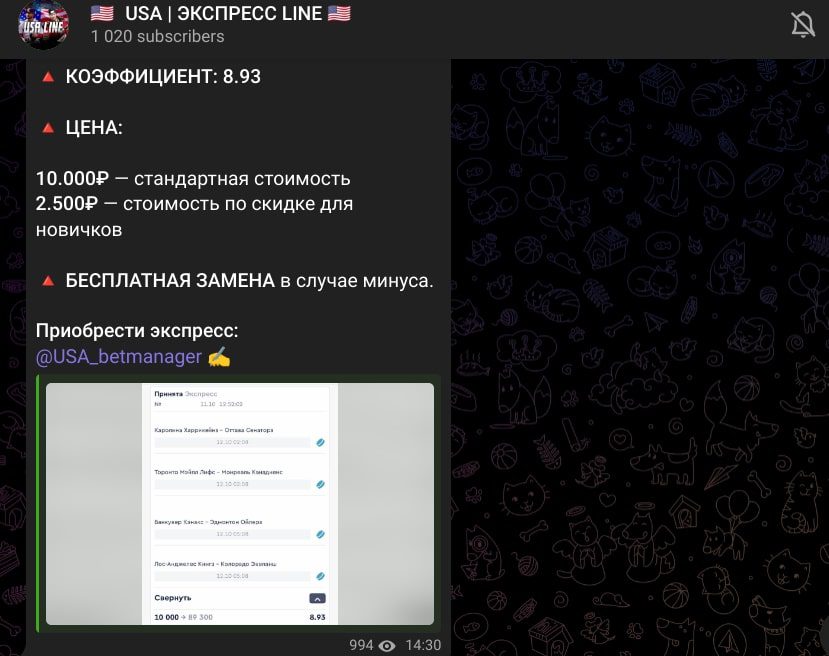This screenshot has height=656, width=829.
Task: Click the red triangle beside ЦЕНА
Action: tap(46, 126)
